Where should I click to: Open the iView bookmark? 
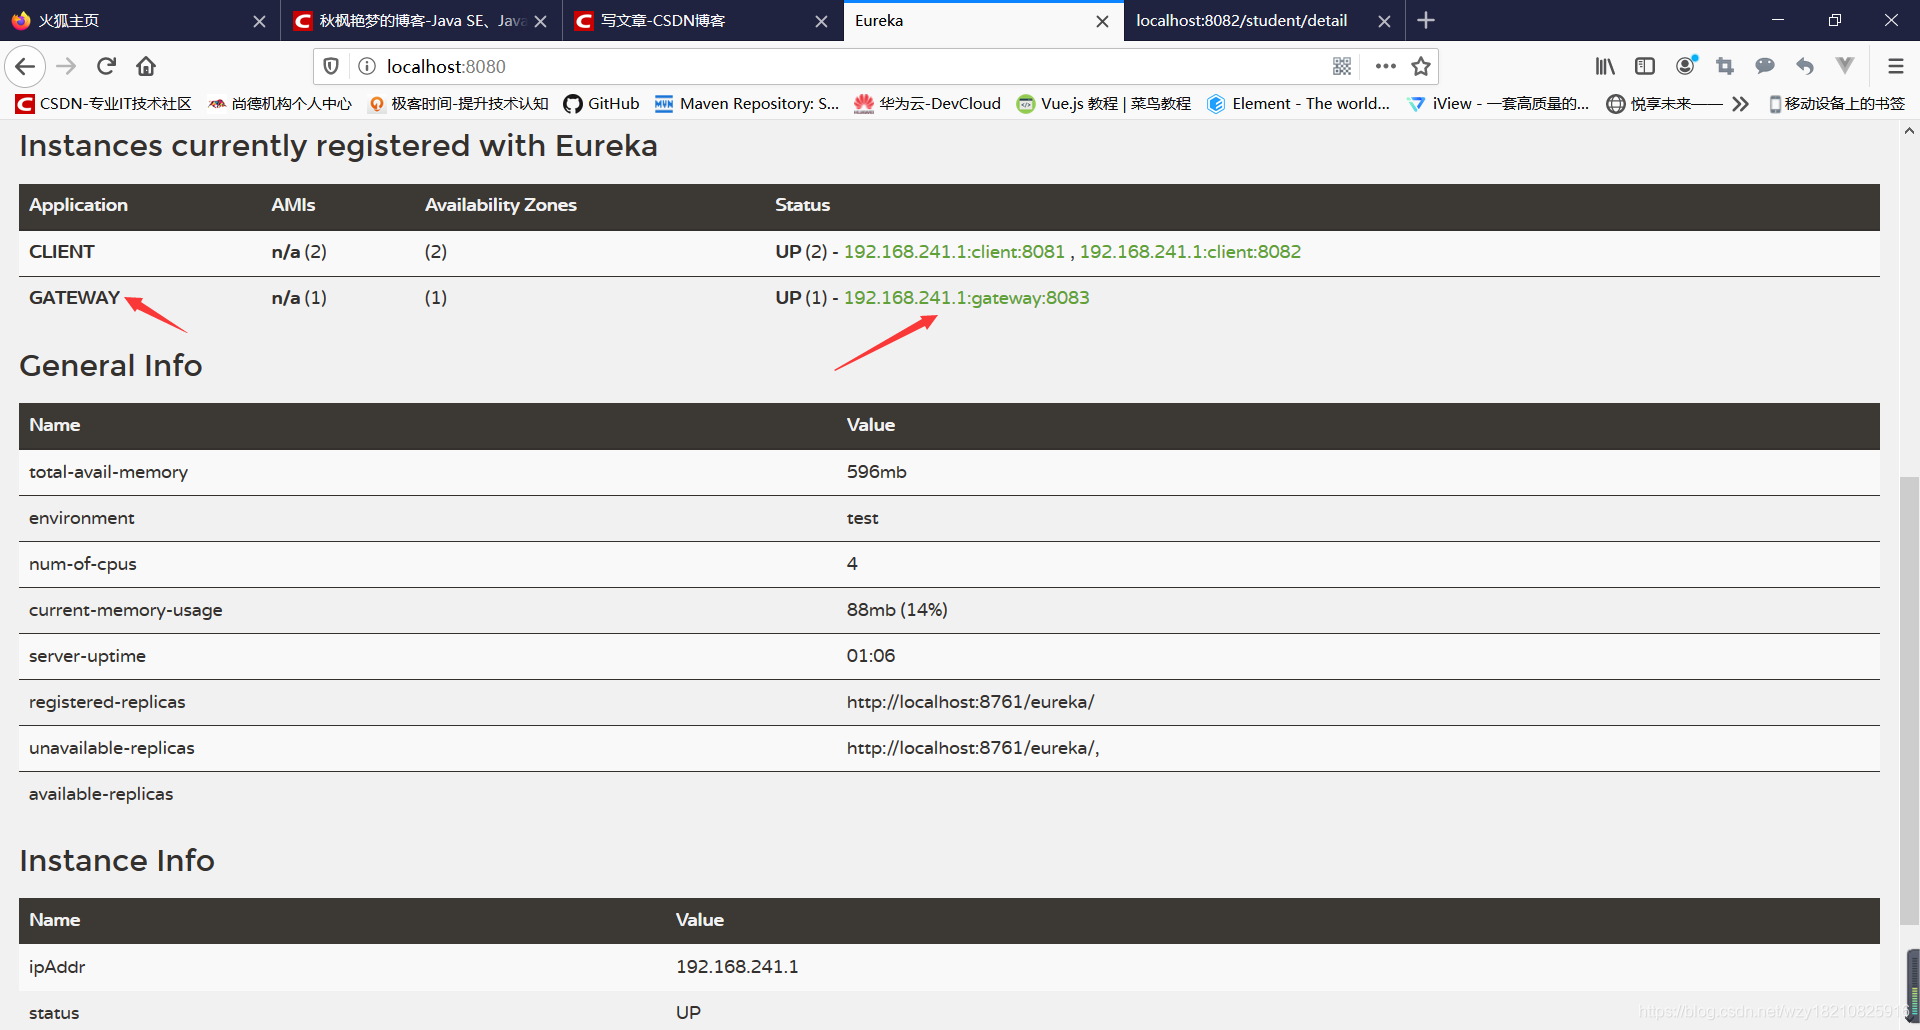pyautogui.click(x=1497, y=104)
